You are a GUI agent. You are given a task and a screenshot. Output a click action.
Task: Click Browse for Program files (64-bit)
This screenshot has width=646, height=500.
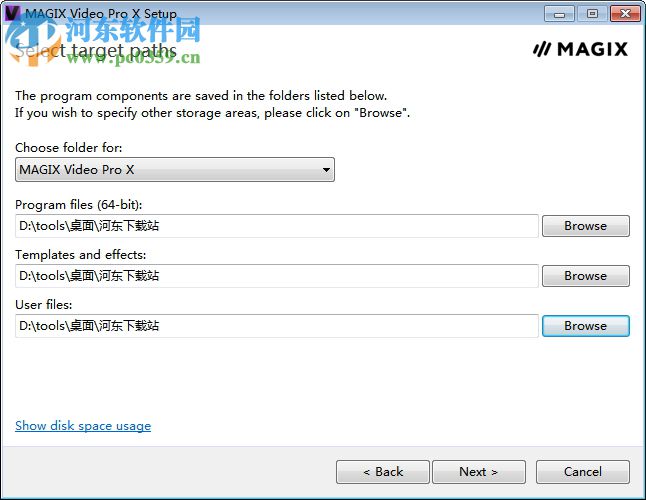click(585, 226)
